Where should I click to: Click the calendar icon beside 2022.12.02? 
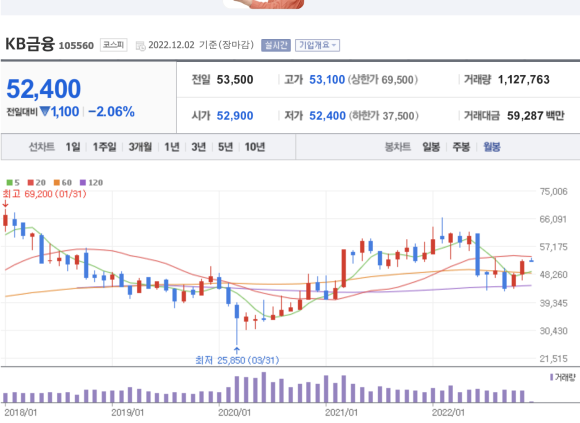point(141,46)
